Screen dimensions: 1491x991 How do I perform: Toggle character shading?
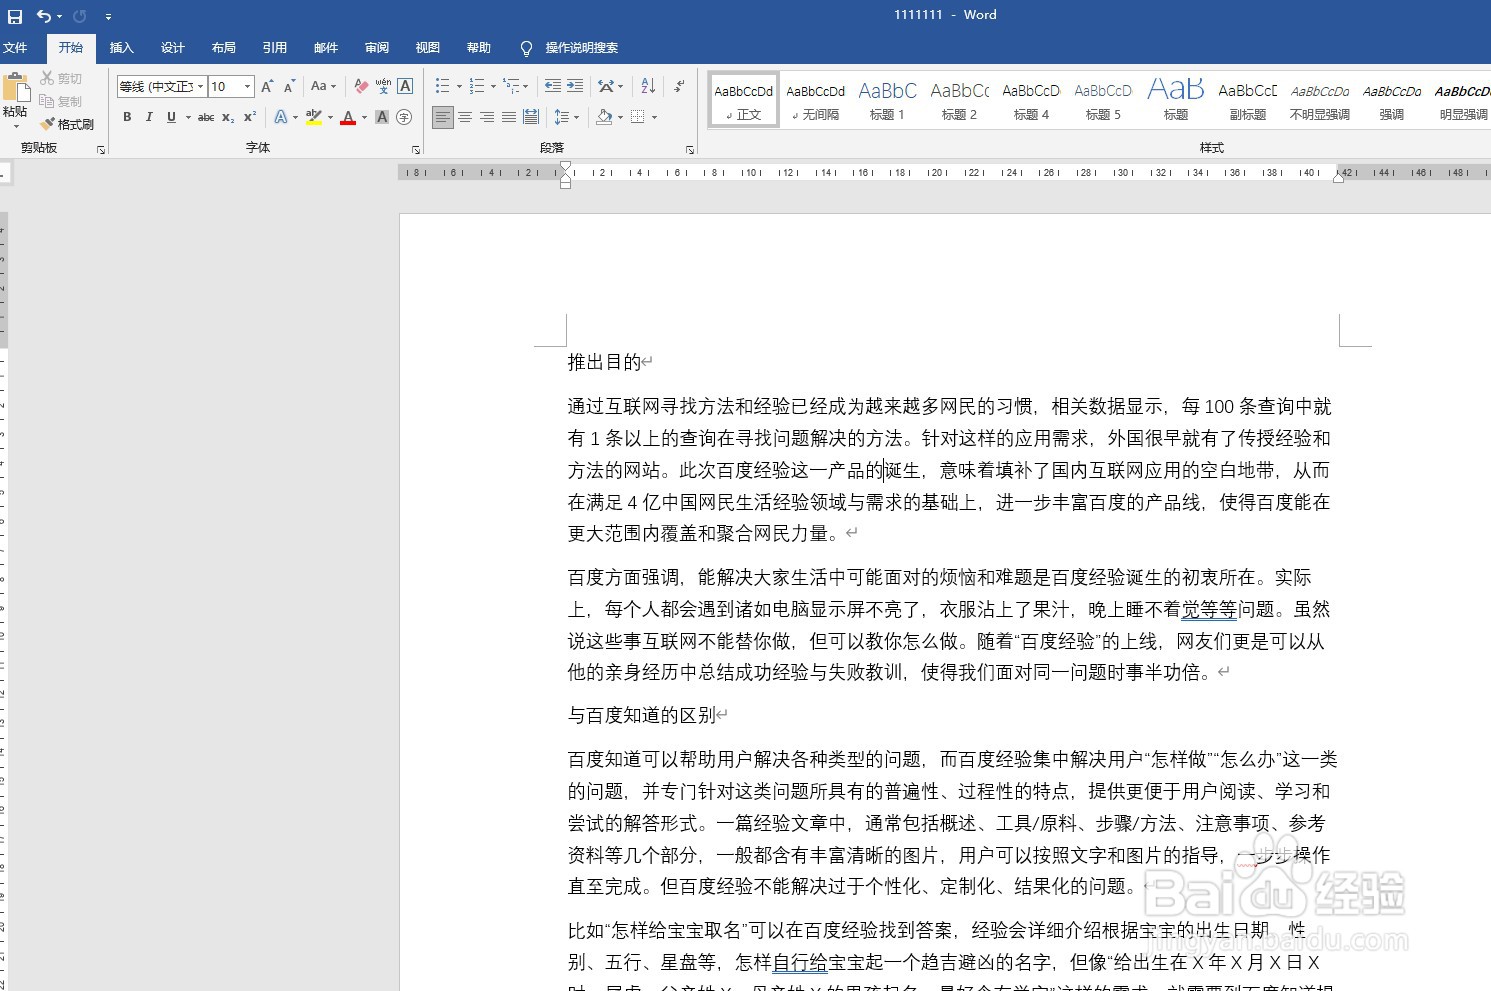click(382, 117)
